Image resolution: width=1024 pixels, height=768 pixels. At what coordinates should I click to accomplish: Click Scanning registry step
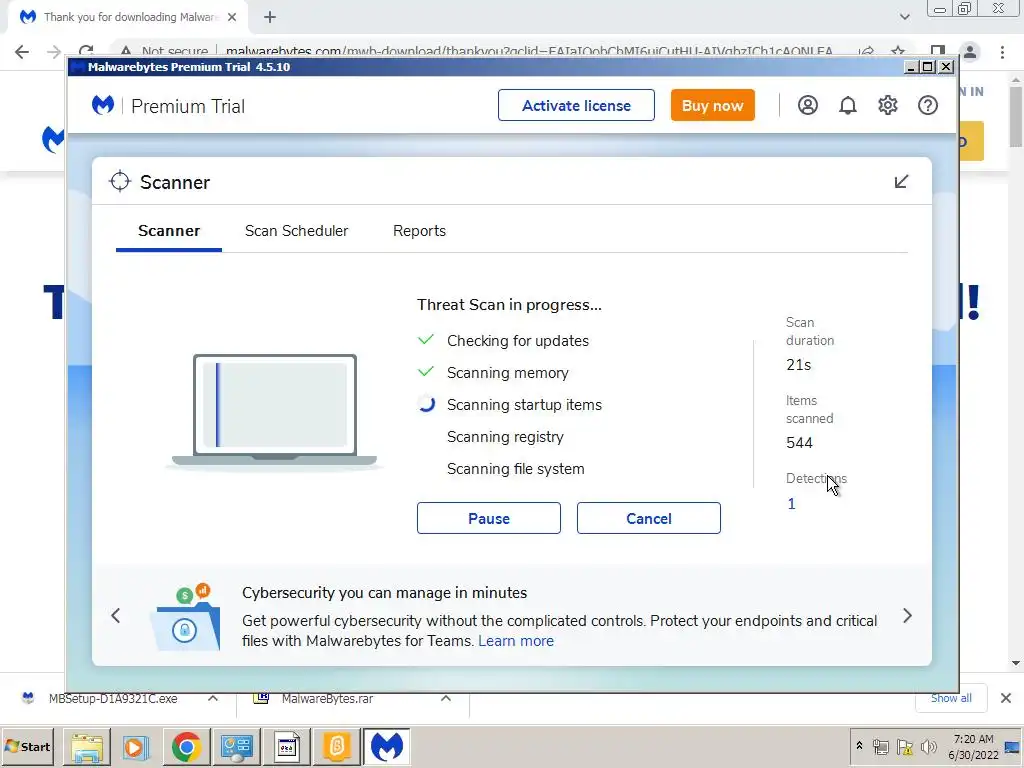click(505, 437)
